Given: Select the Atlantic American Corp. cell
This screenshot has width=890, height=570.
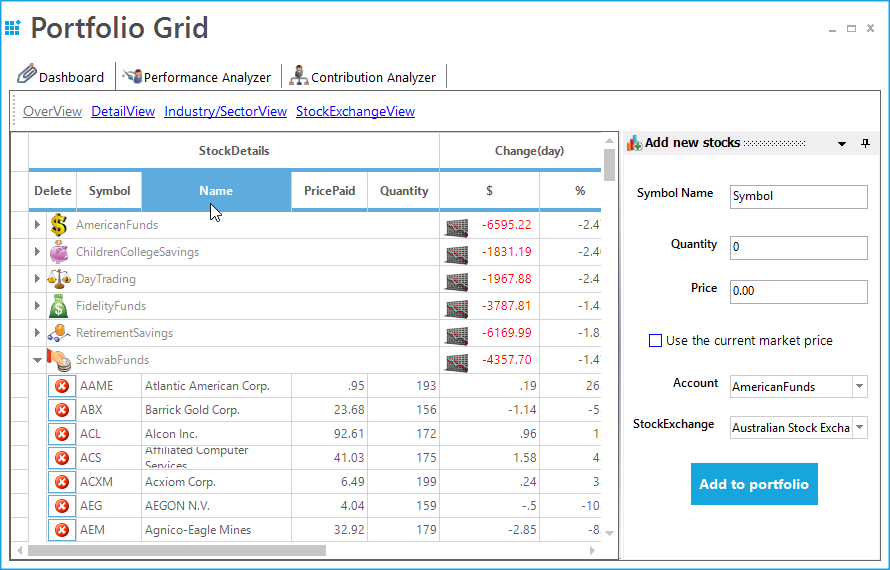Looking at the screenshot, I should click(x=216, y=386).
